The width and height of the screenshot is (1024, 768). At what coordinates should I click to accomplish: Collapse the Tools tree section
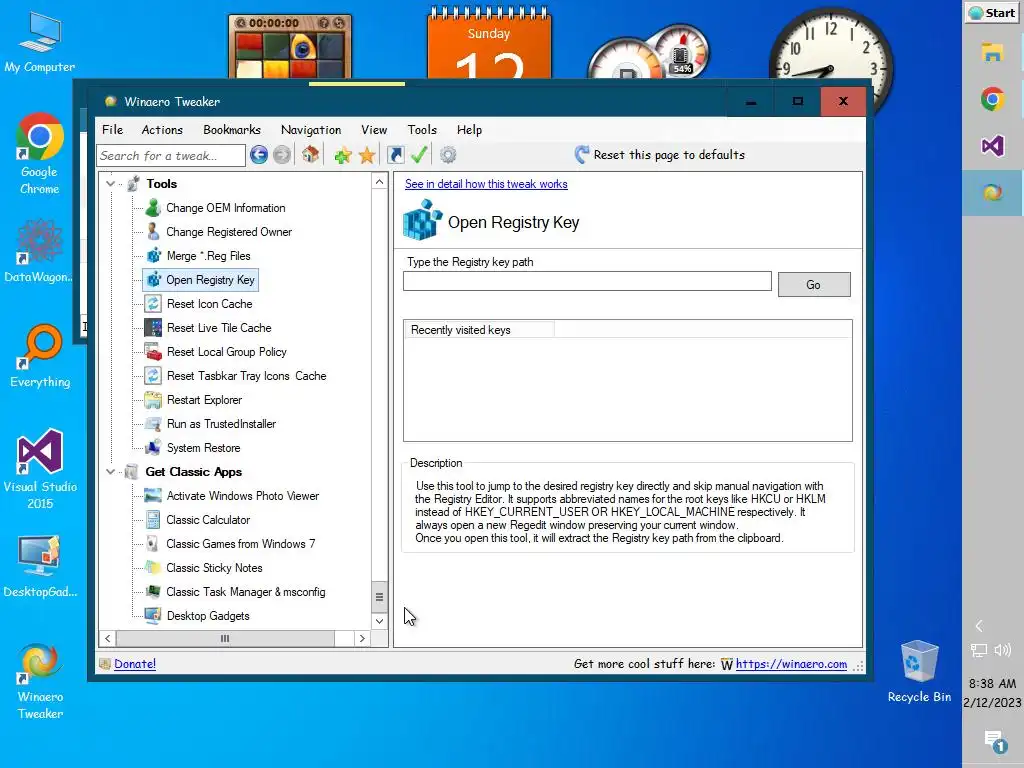pyautogui.click(x=110, y=184)
